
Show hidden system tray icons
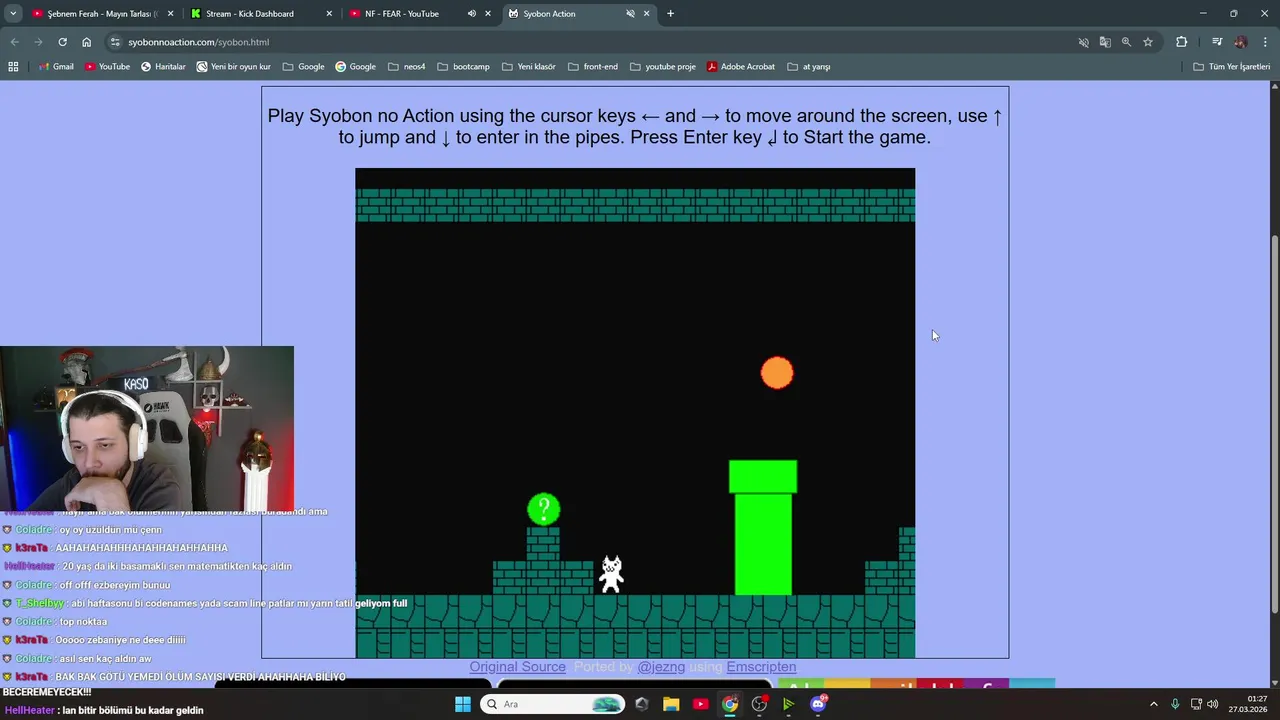pos(1153,704)
